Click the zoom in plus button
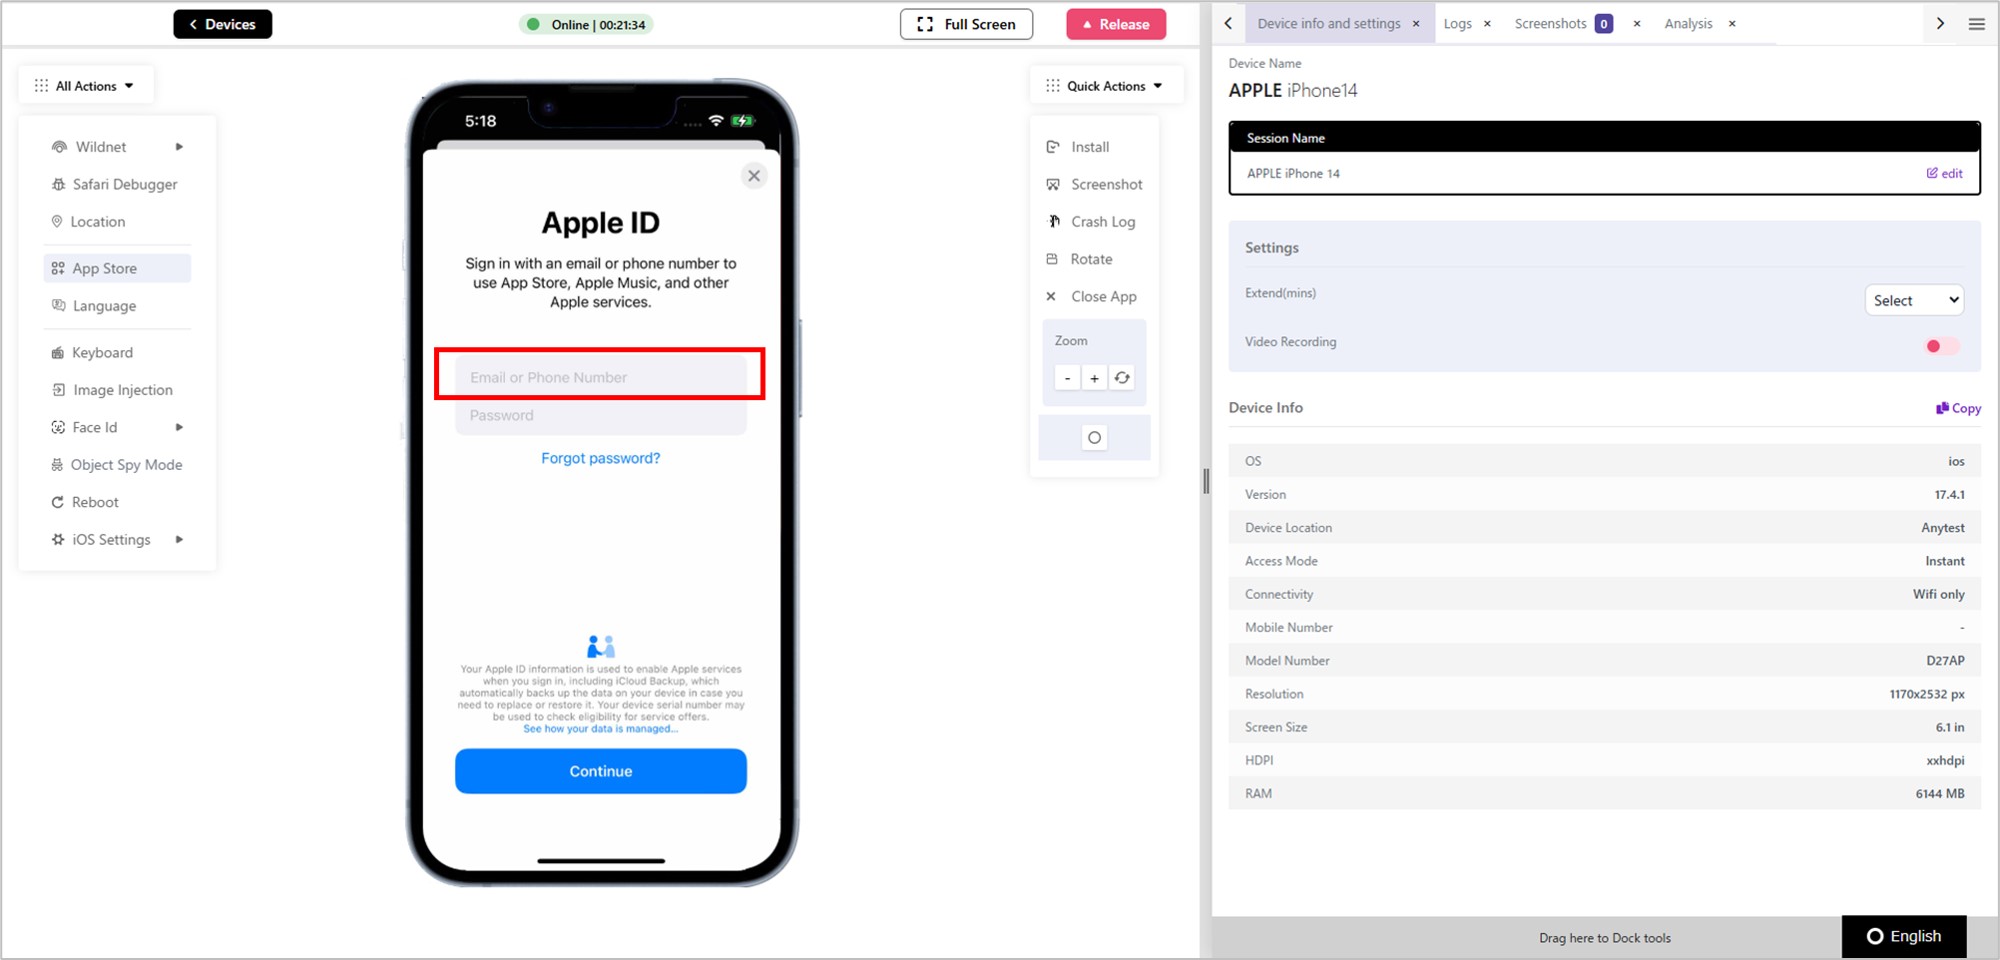This screenshot has width=2000, height=960. coord(1094,378)
